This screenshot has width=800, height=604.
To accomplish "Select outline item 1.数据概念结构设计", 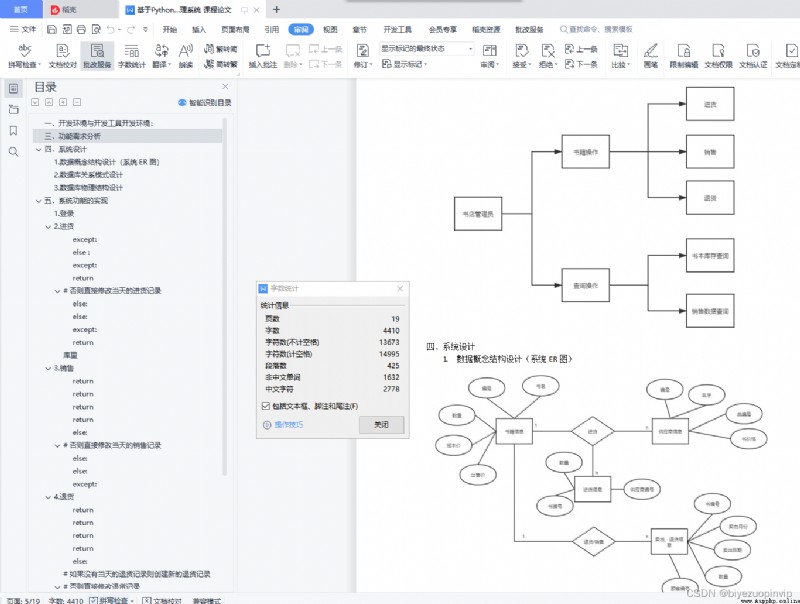I will coord(107,162).
